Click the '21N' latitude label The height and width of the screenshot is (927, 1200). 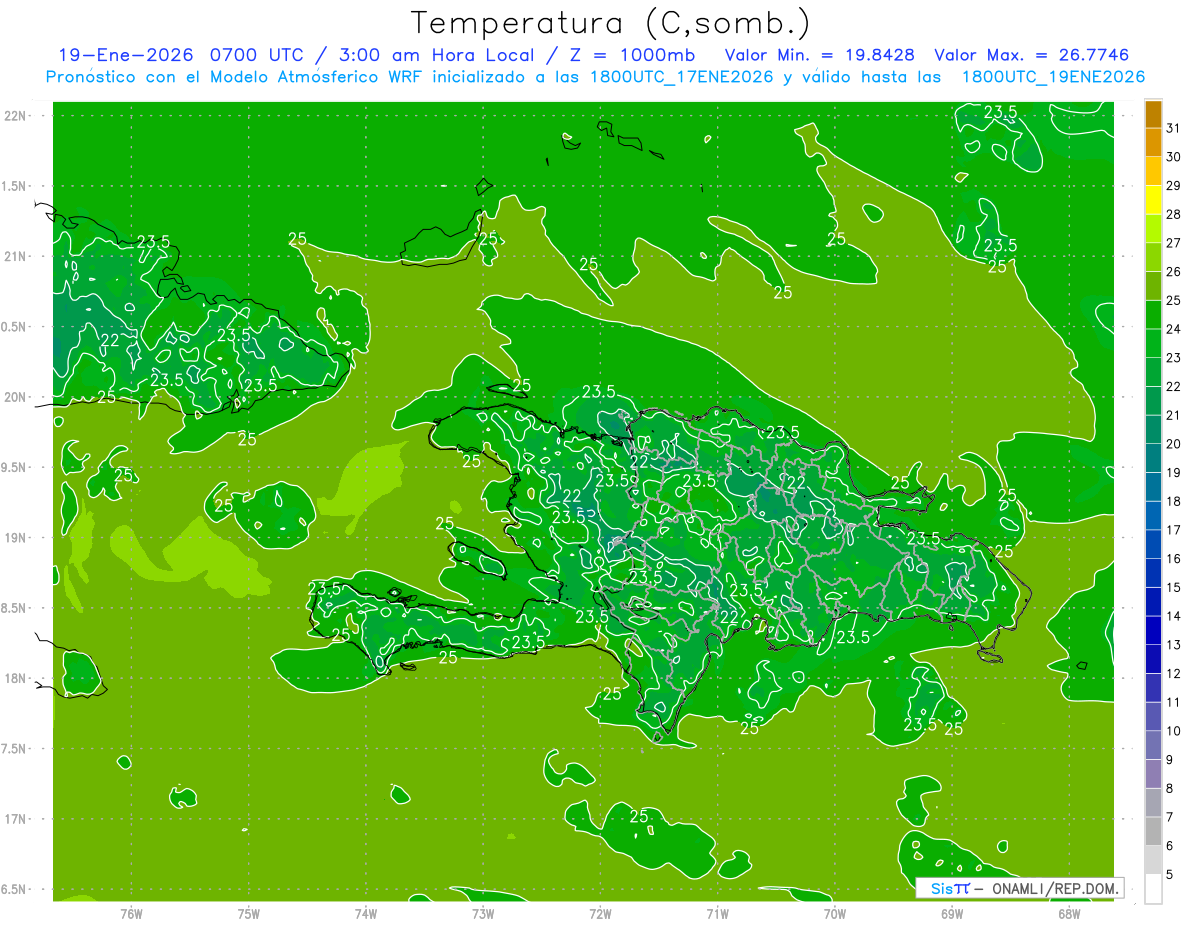16,257
